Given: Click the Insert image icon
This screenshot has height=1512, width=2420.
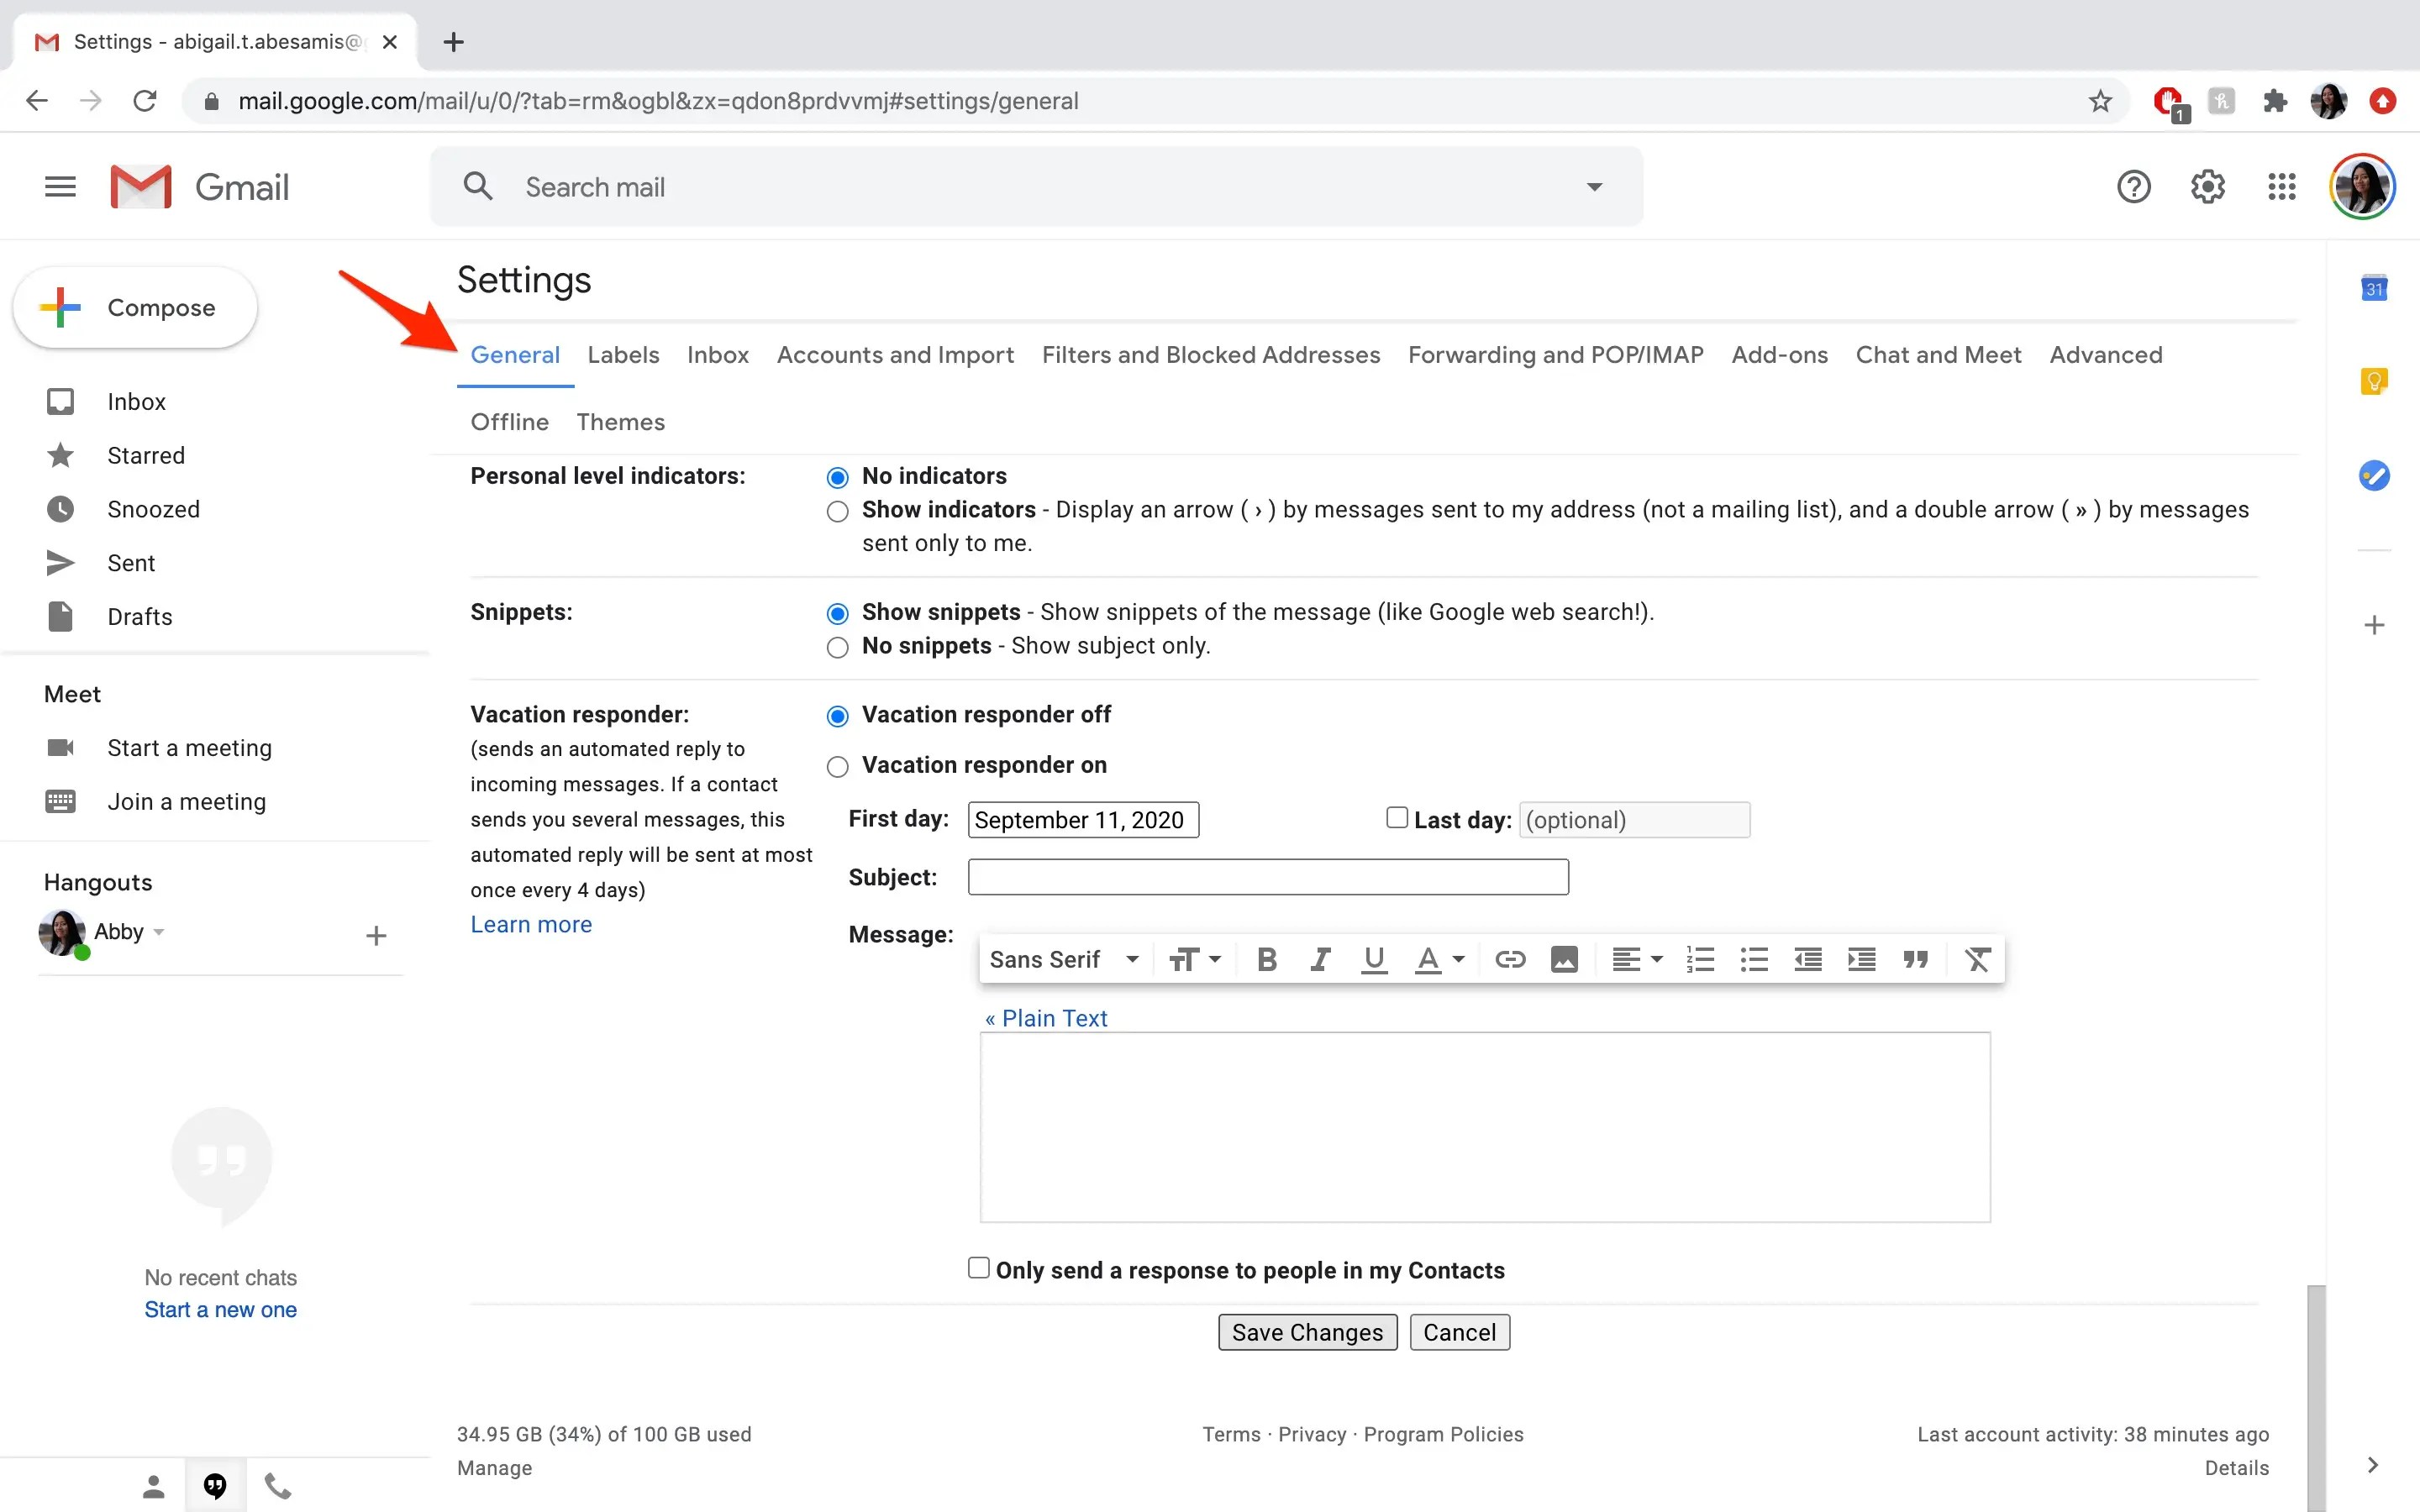Looking at the screenshot, I should (1564, 960).
